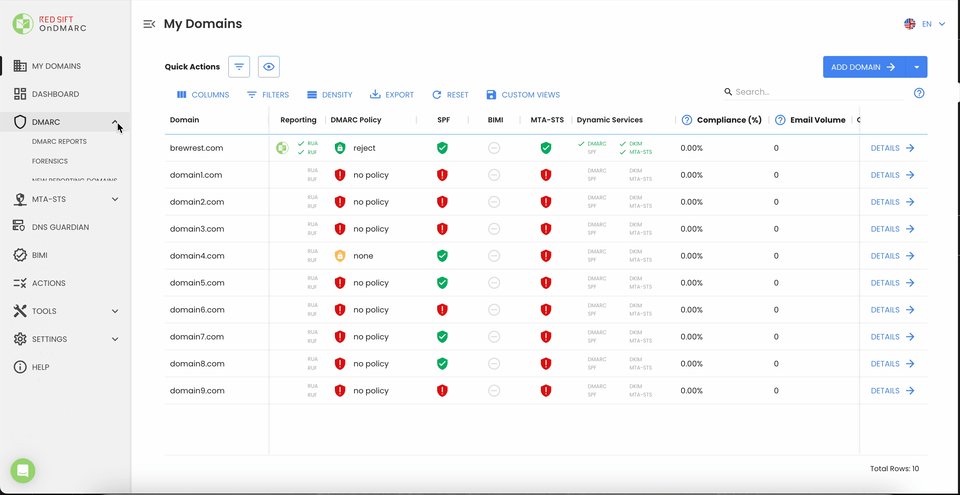Click the ADD DOMAIN button
This screenshot has height=495, width=960.
[863, 67]
